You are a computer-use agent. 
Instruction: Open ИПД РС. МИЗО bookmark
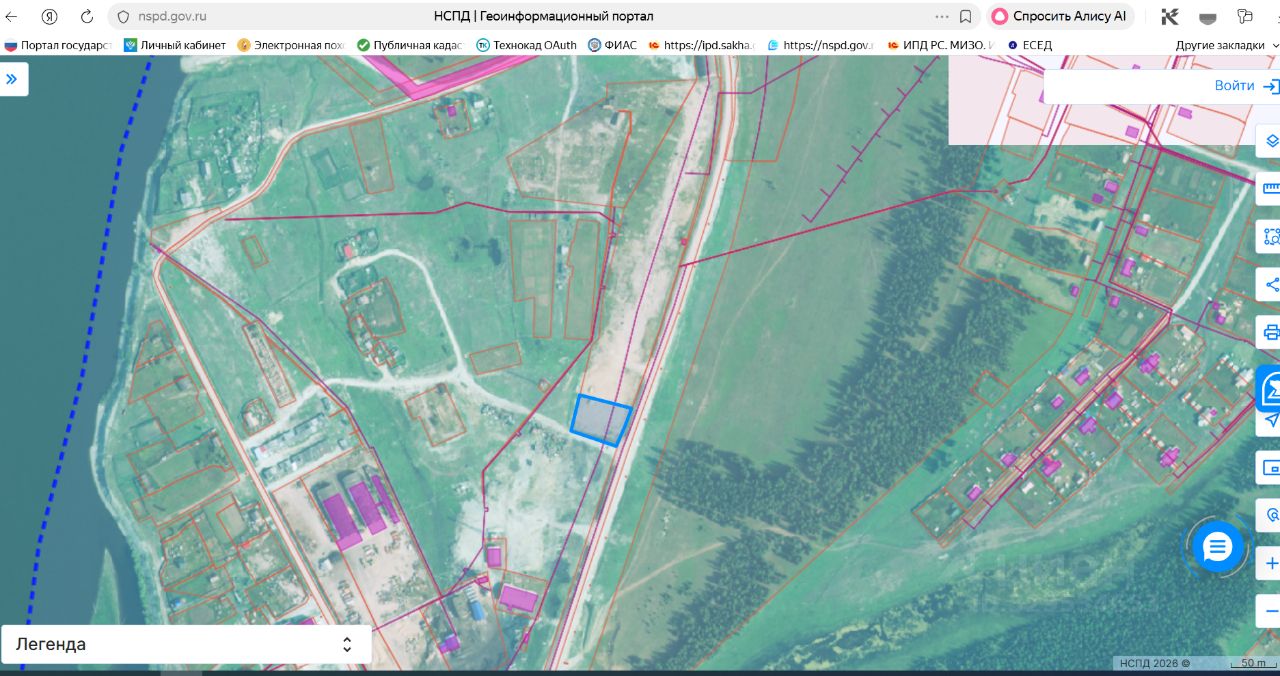pyautogui.click(x=940, y=45)
